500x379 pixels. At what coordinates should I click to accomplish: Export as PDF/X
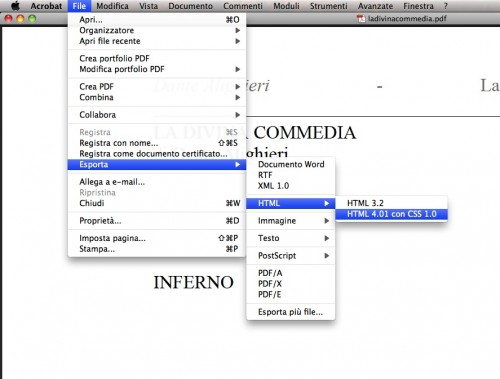[x=291, y=284]
